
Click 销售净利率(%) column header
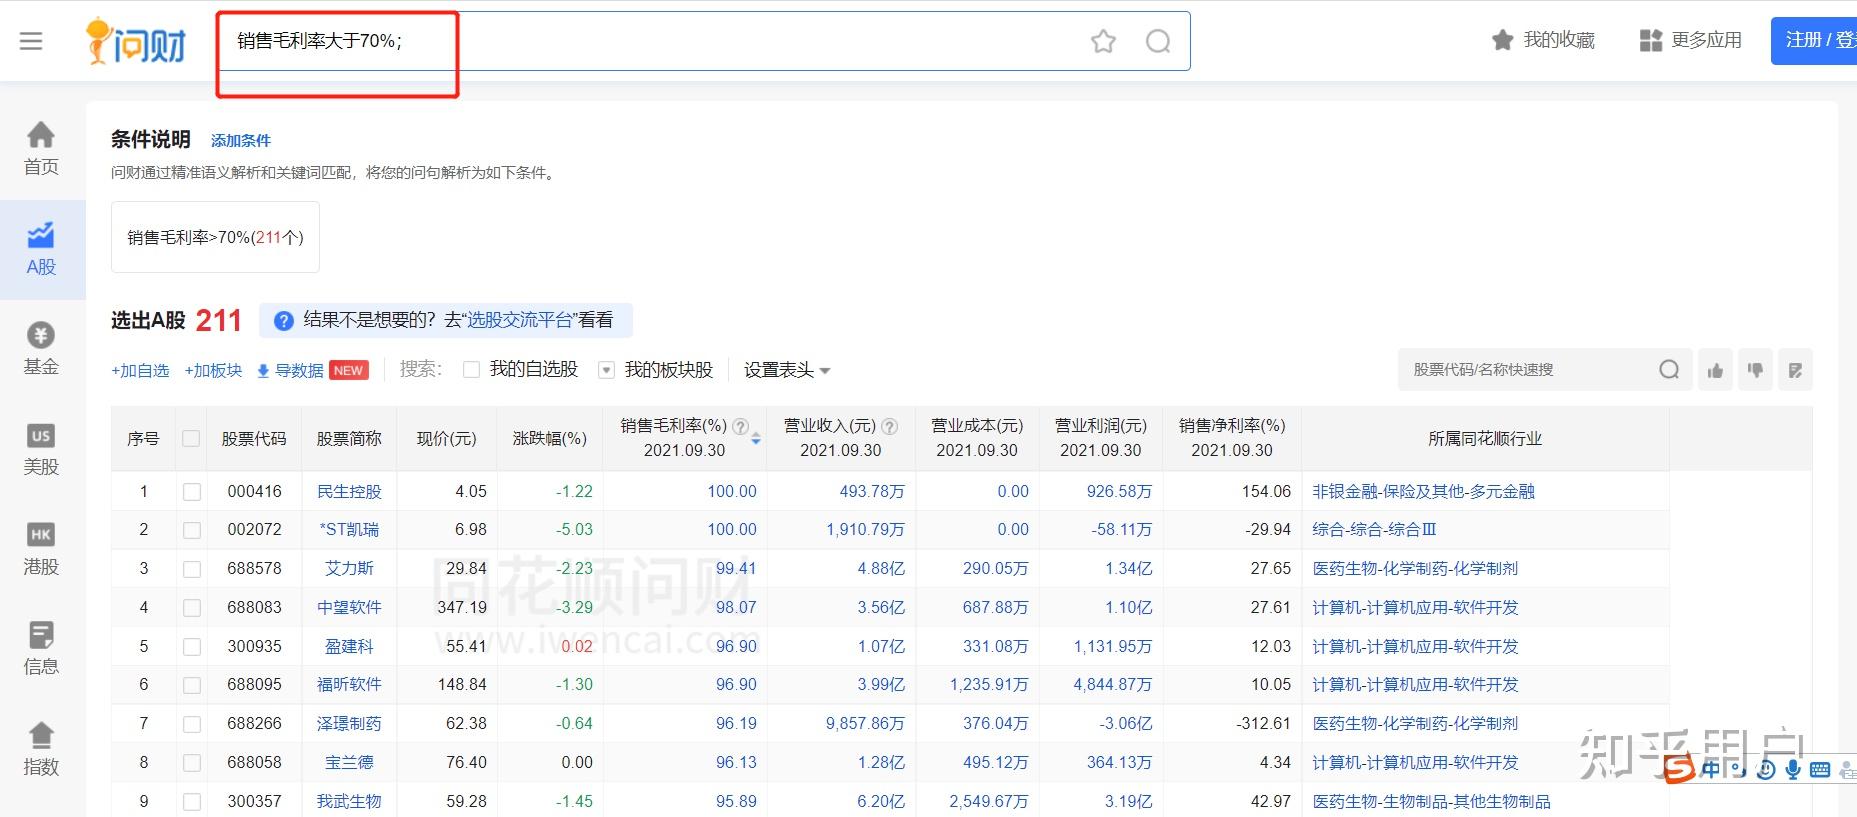[x=1232, y=438]
